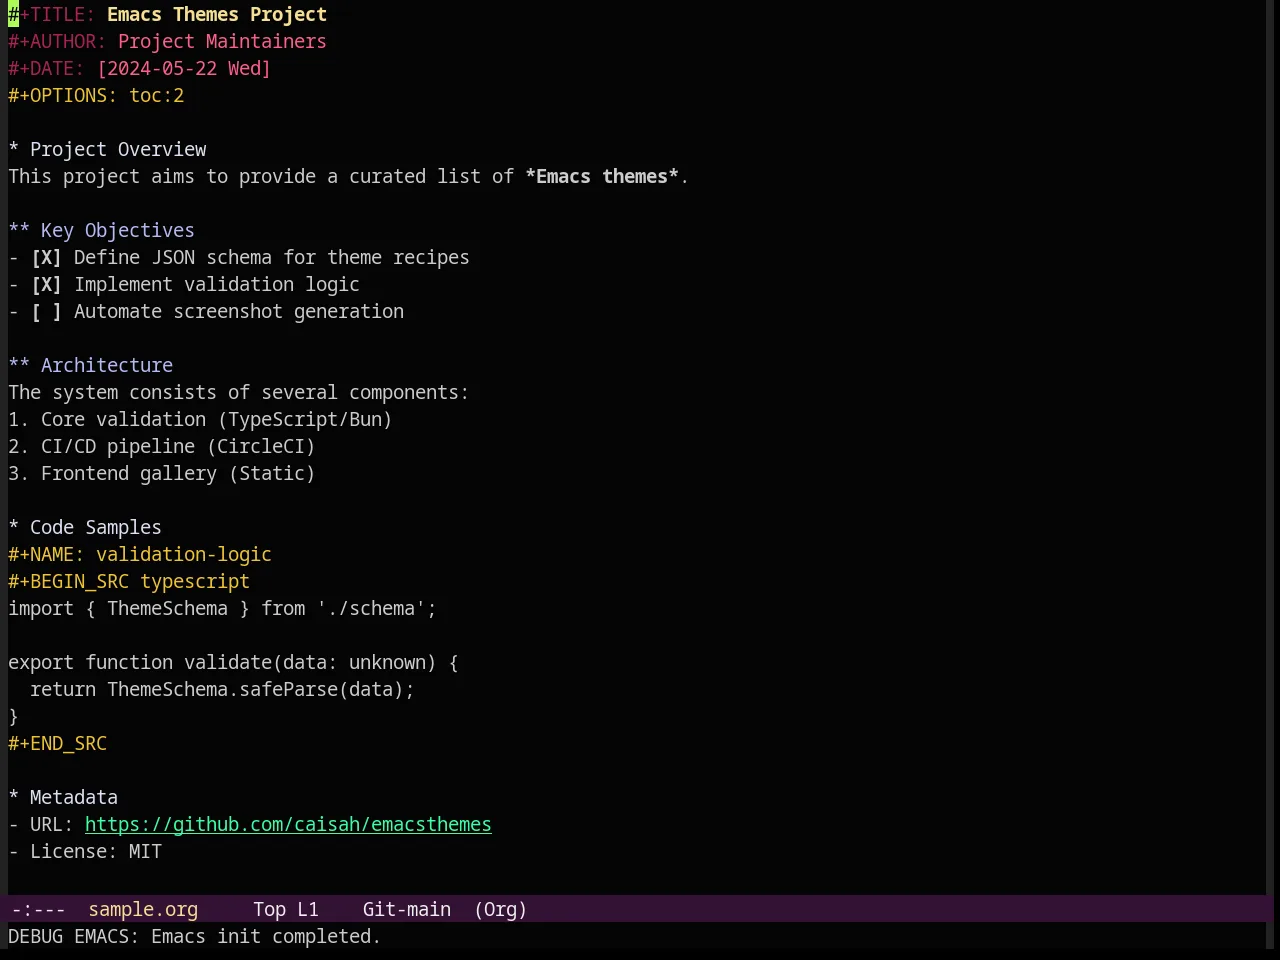
Task: Click the 'DEBUG EMACS: Emacs init completed.' echo message
Action: tap(195, 936)
